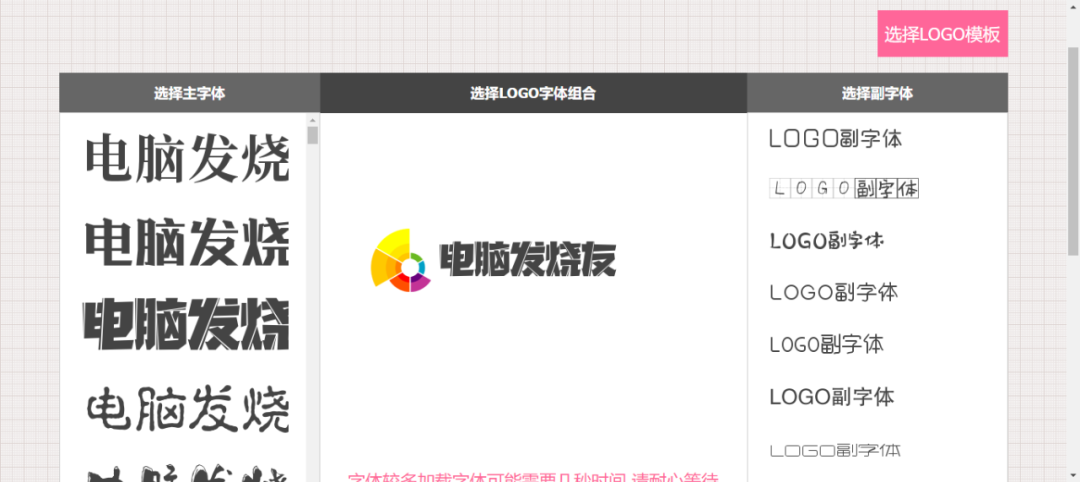This screenshot has width=1080, height=482.
Task: Pick the seventh small wide LOGO副字体 sample
Action: coord(835,451)
